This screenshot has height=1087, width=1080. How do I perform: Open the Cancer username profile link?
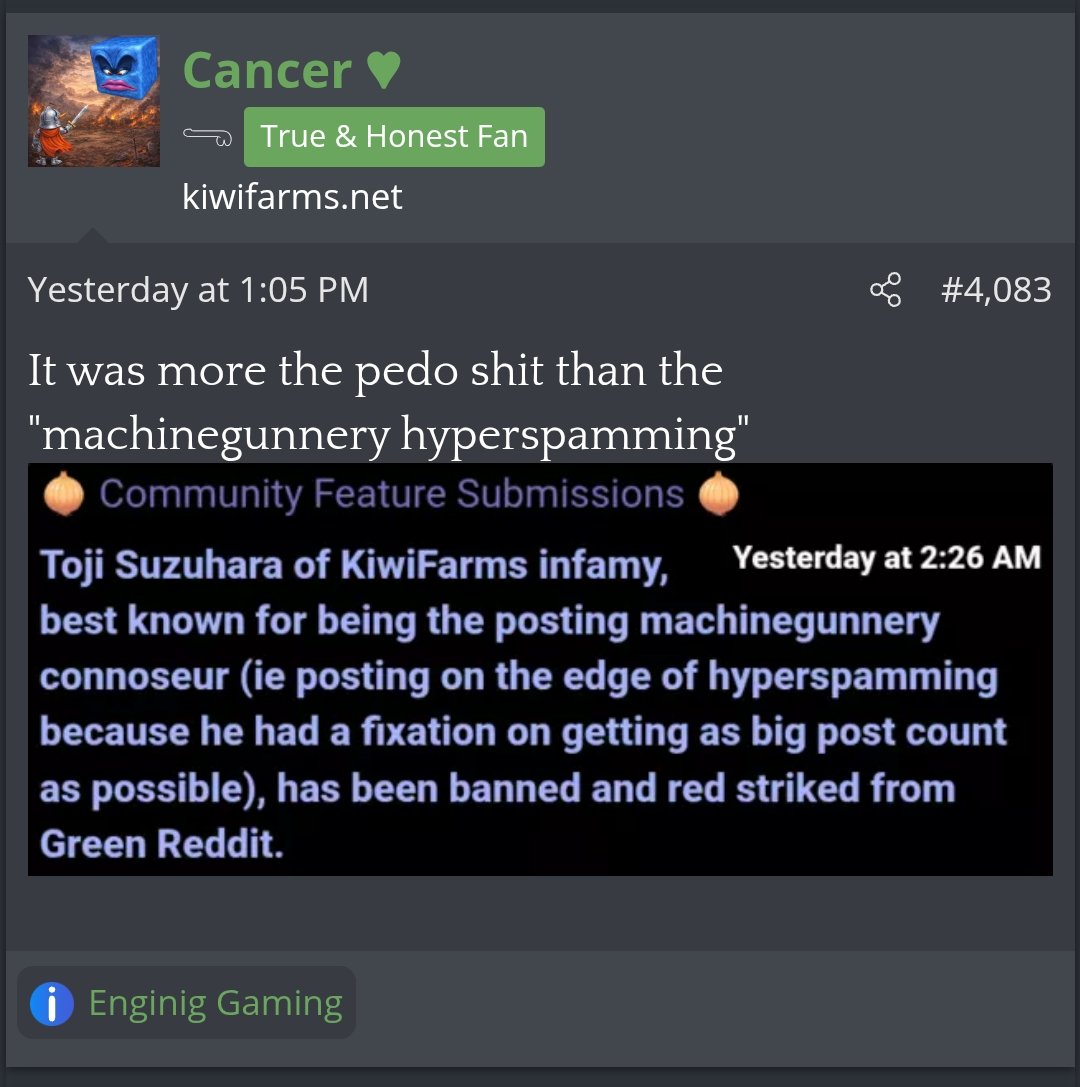click(267, 71)
